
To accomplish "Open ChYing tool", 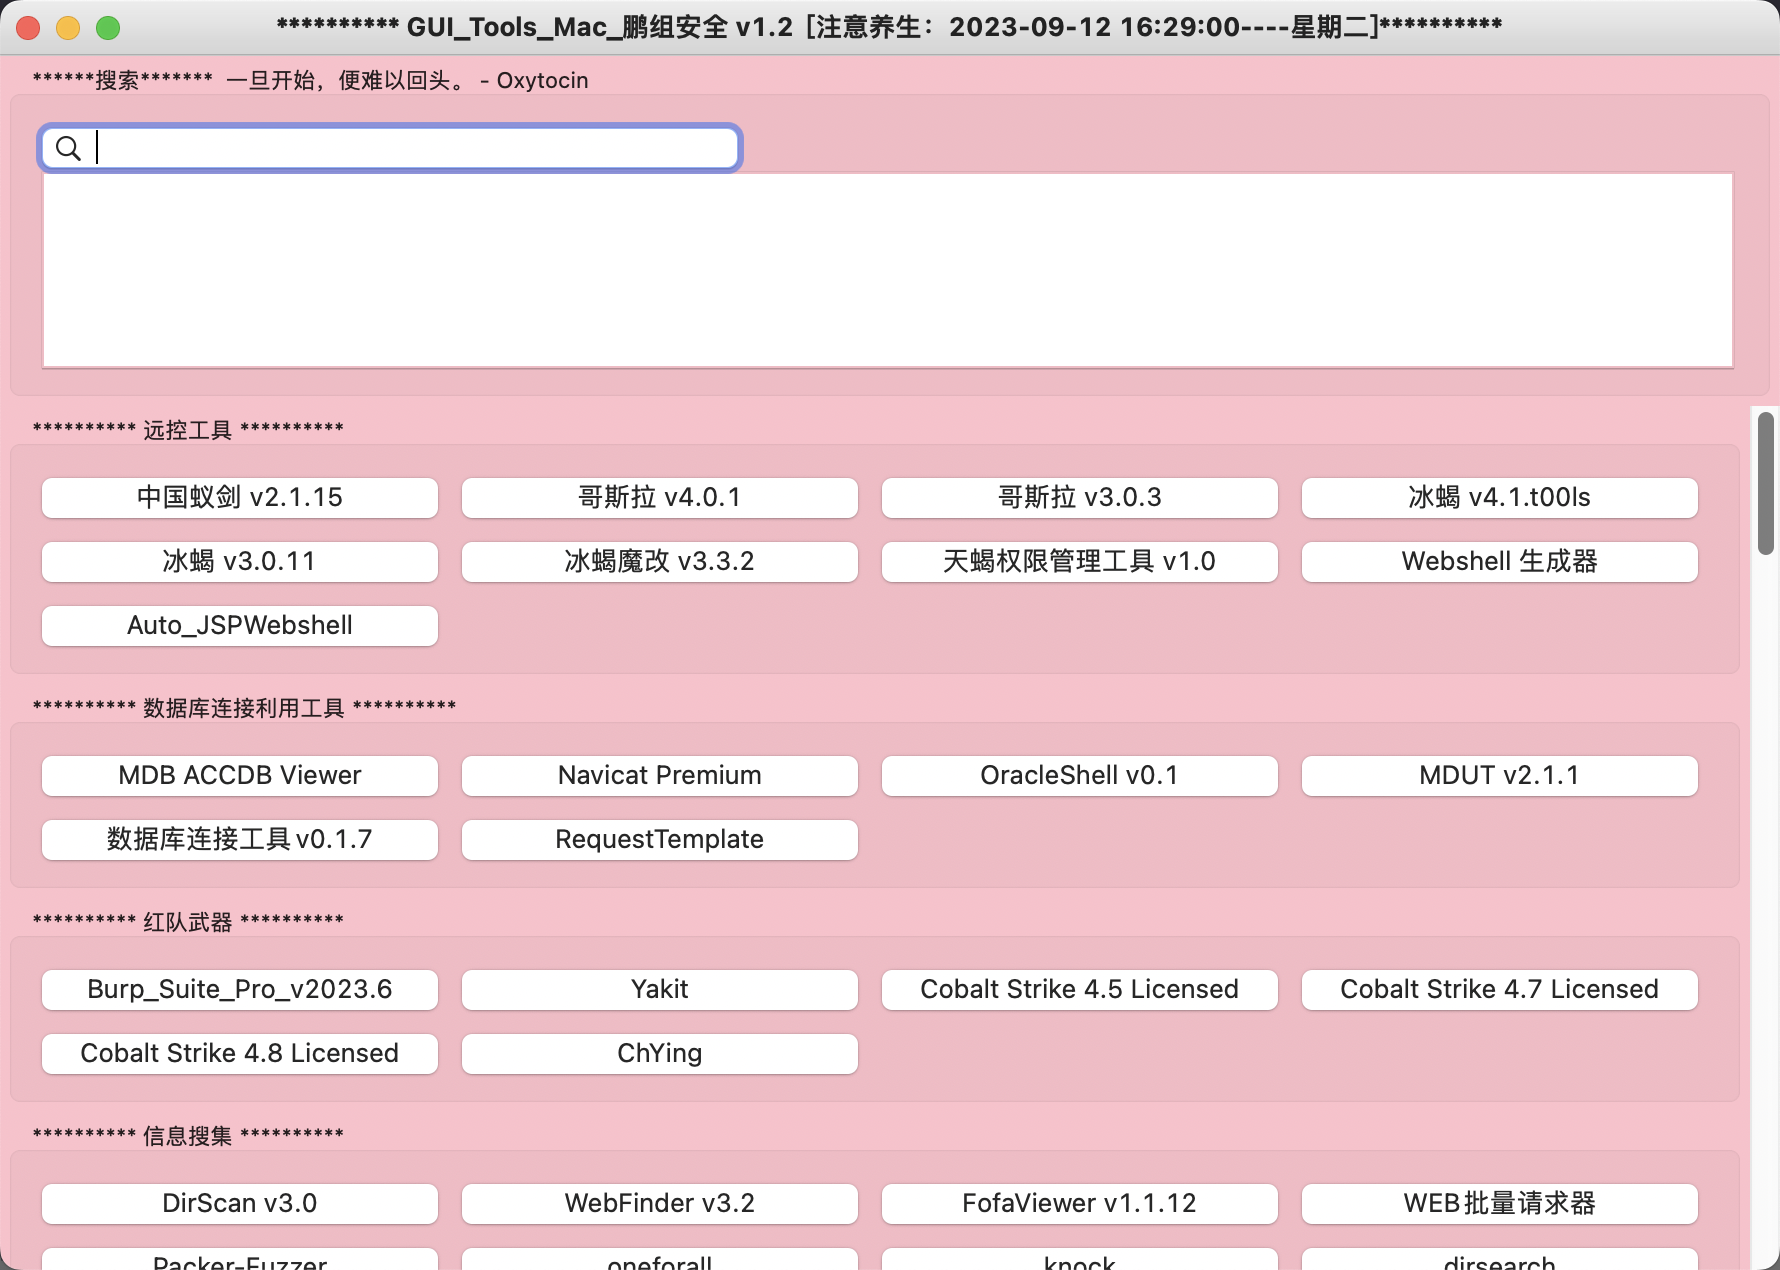I will click(x=660, y=1054).
